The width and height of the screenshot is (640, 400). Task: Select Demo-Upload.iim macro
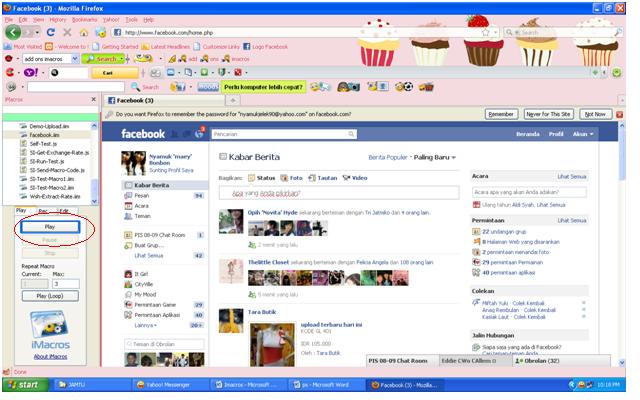pos(47,126)
